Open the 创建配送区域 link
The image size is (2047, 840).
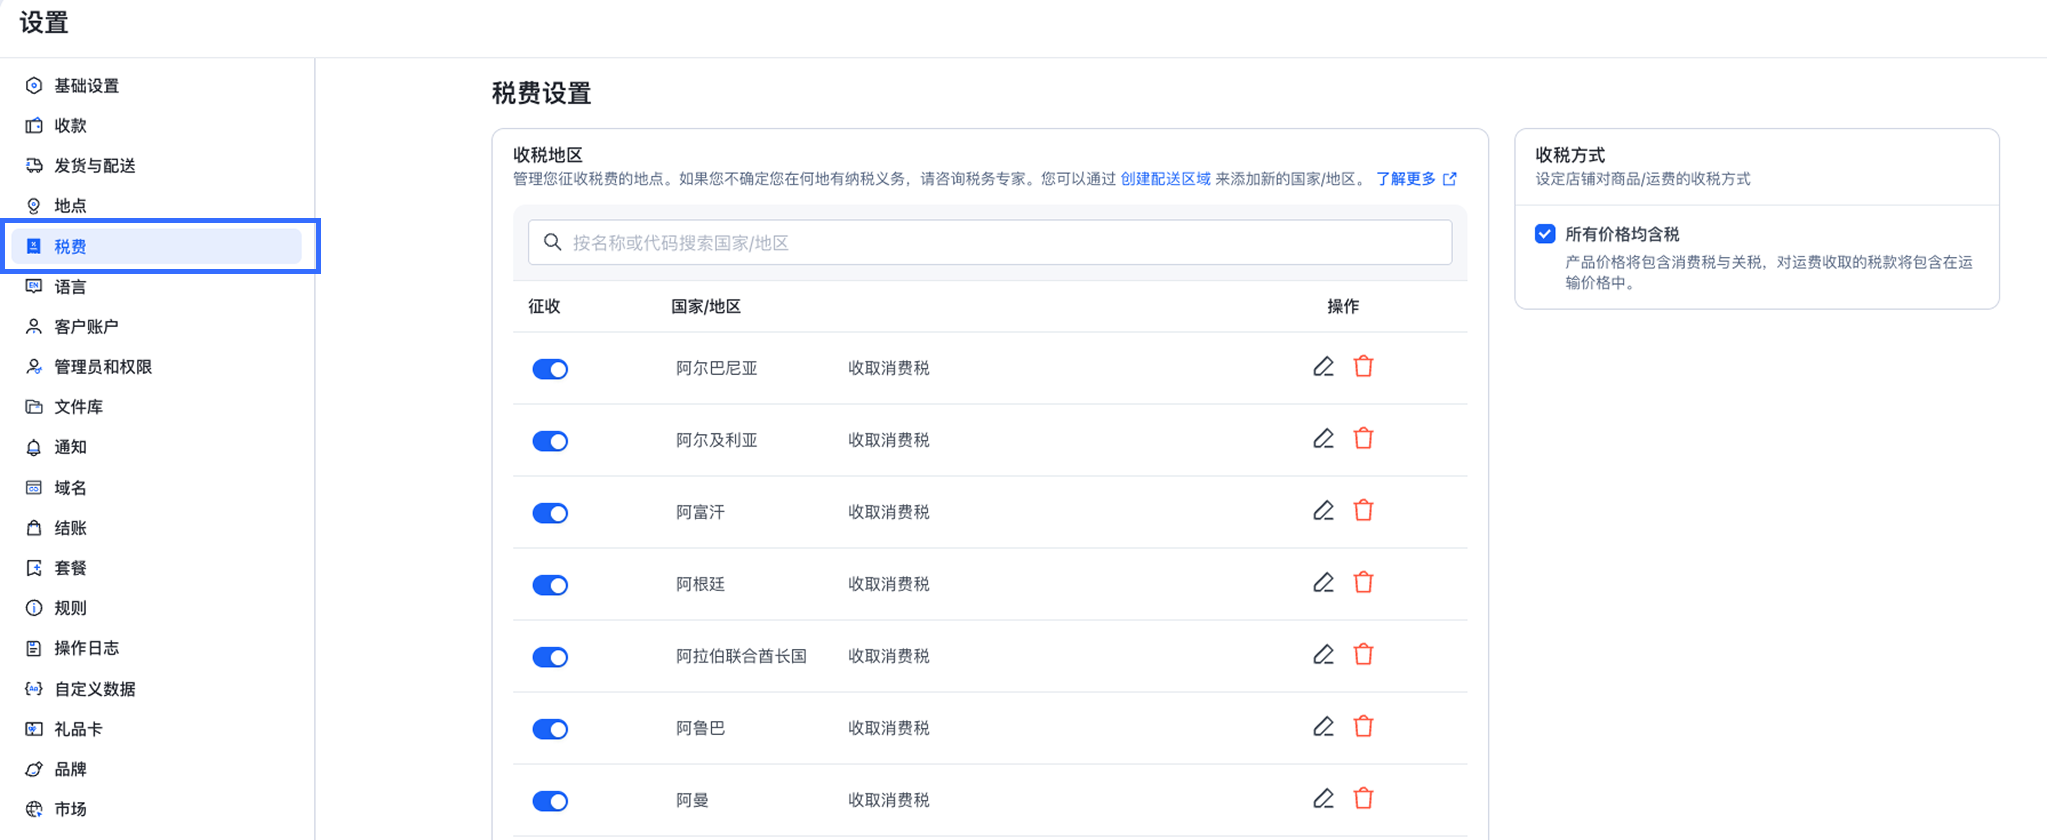[x=1165, y=179]
